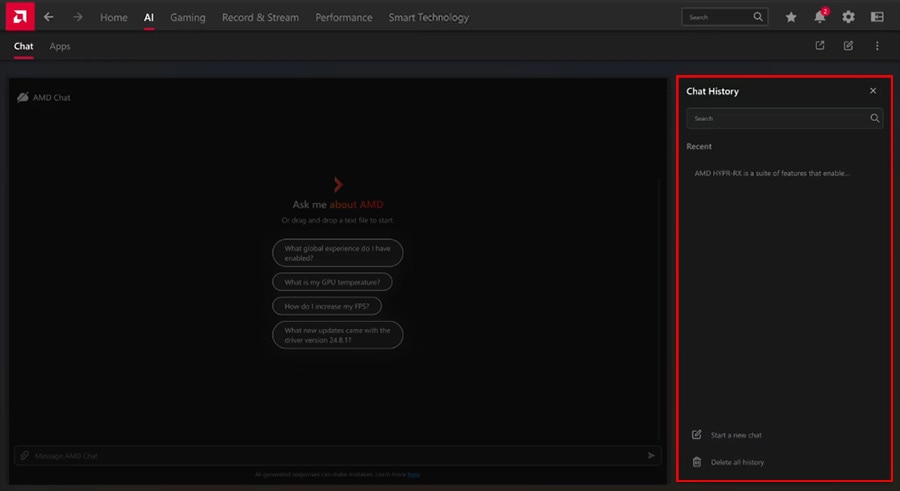Image resolution: width=900 pixels, height=491 pixels.
Task: Click the AMD logo icon
Action: (20, 16)
